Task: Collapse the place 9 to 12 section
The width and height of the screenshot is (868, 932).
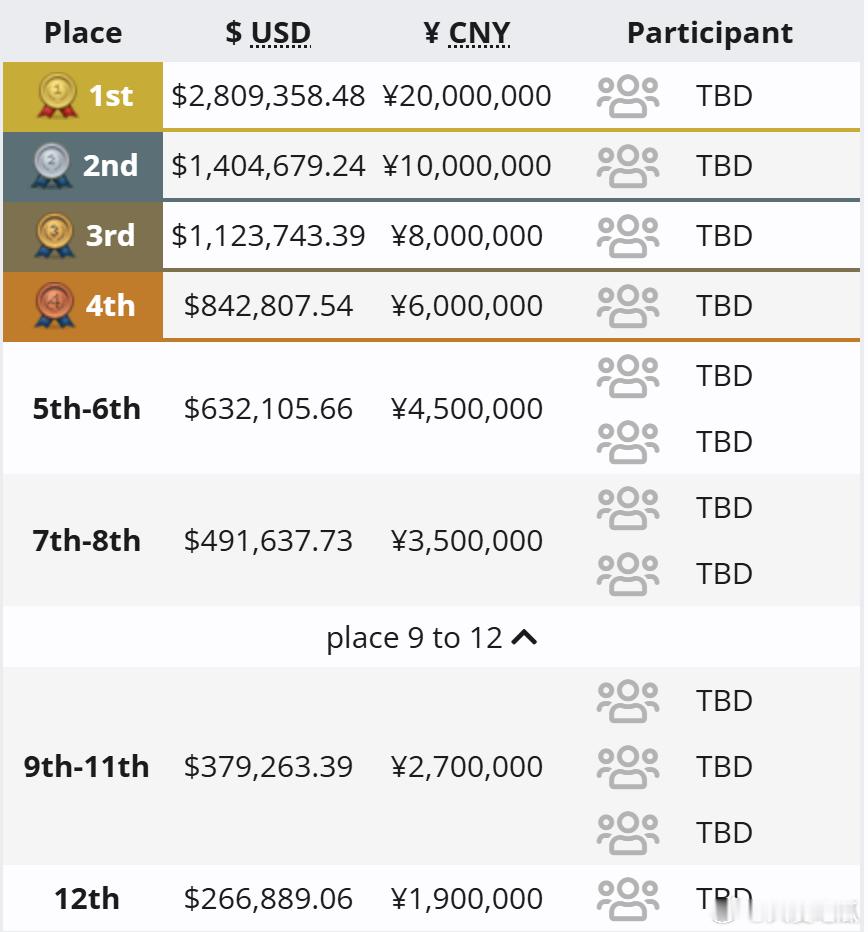Action: [432, 638]
